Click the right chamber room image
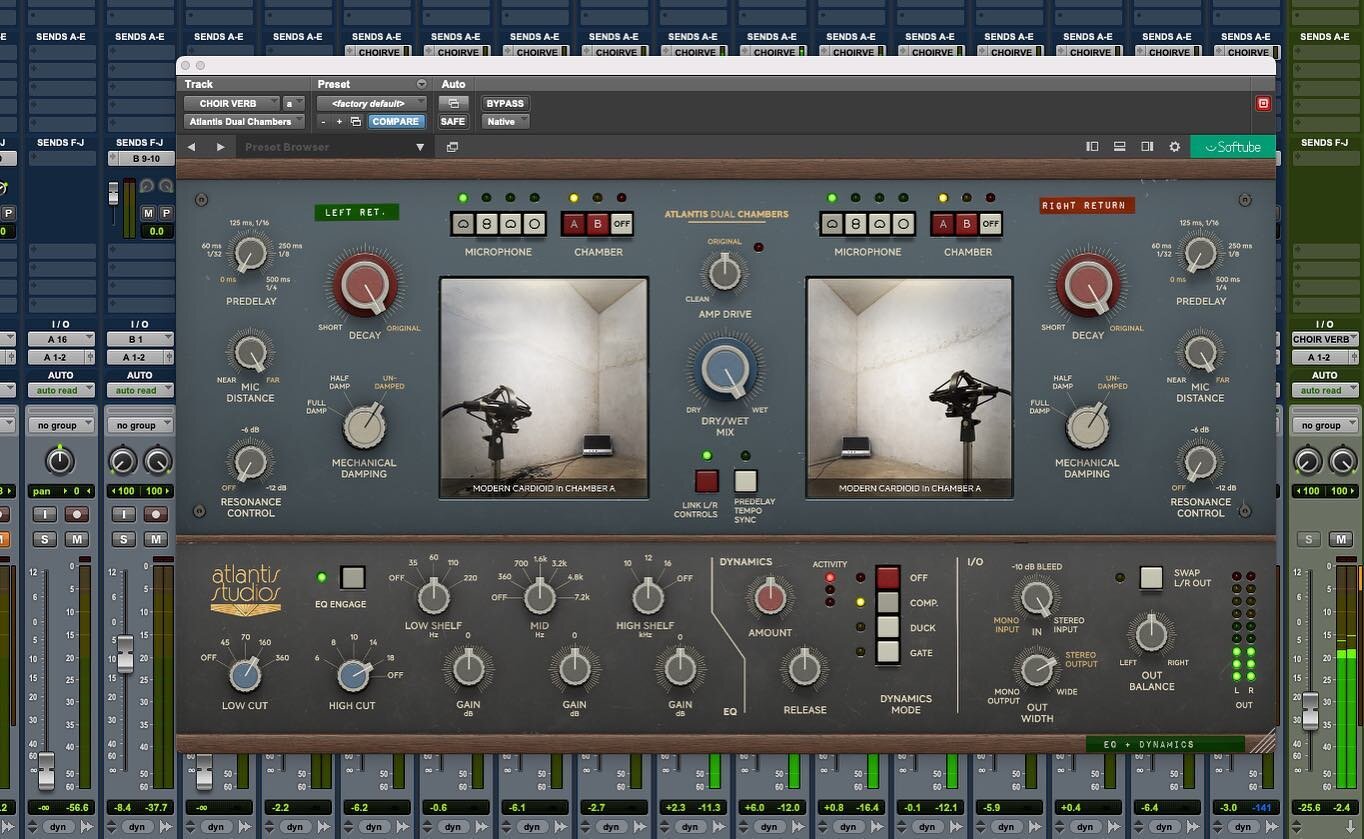Viewport: 1364px width, 839px height. (909, 388)
